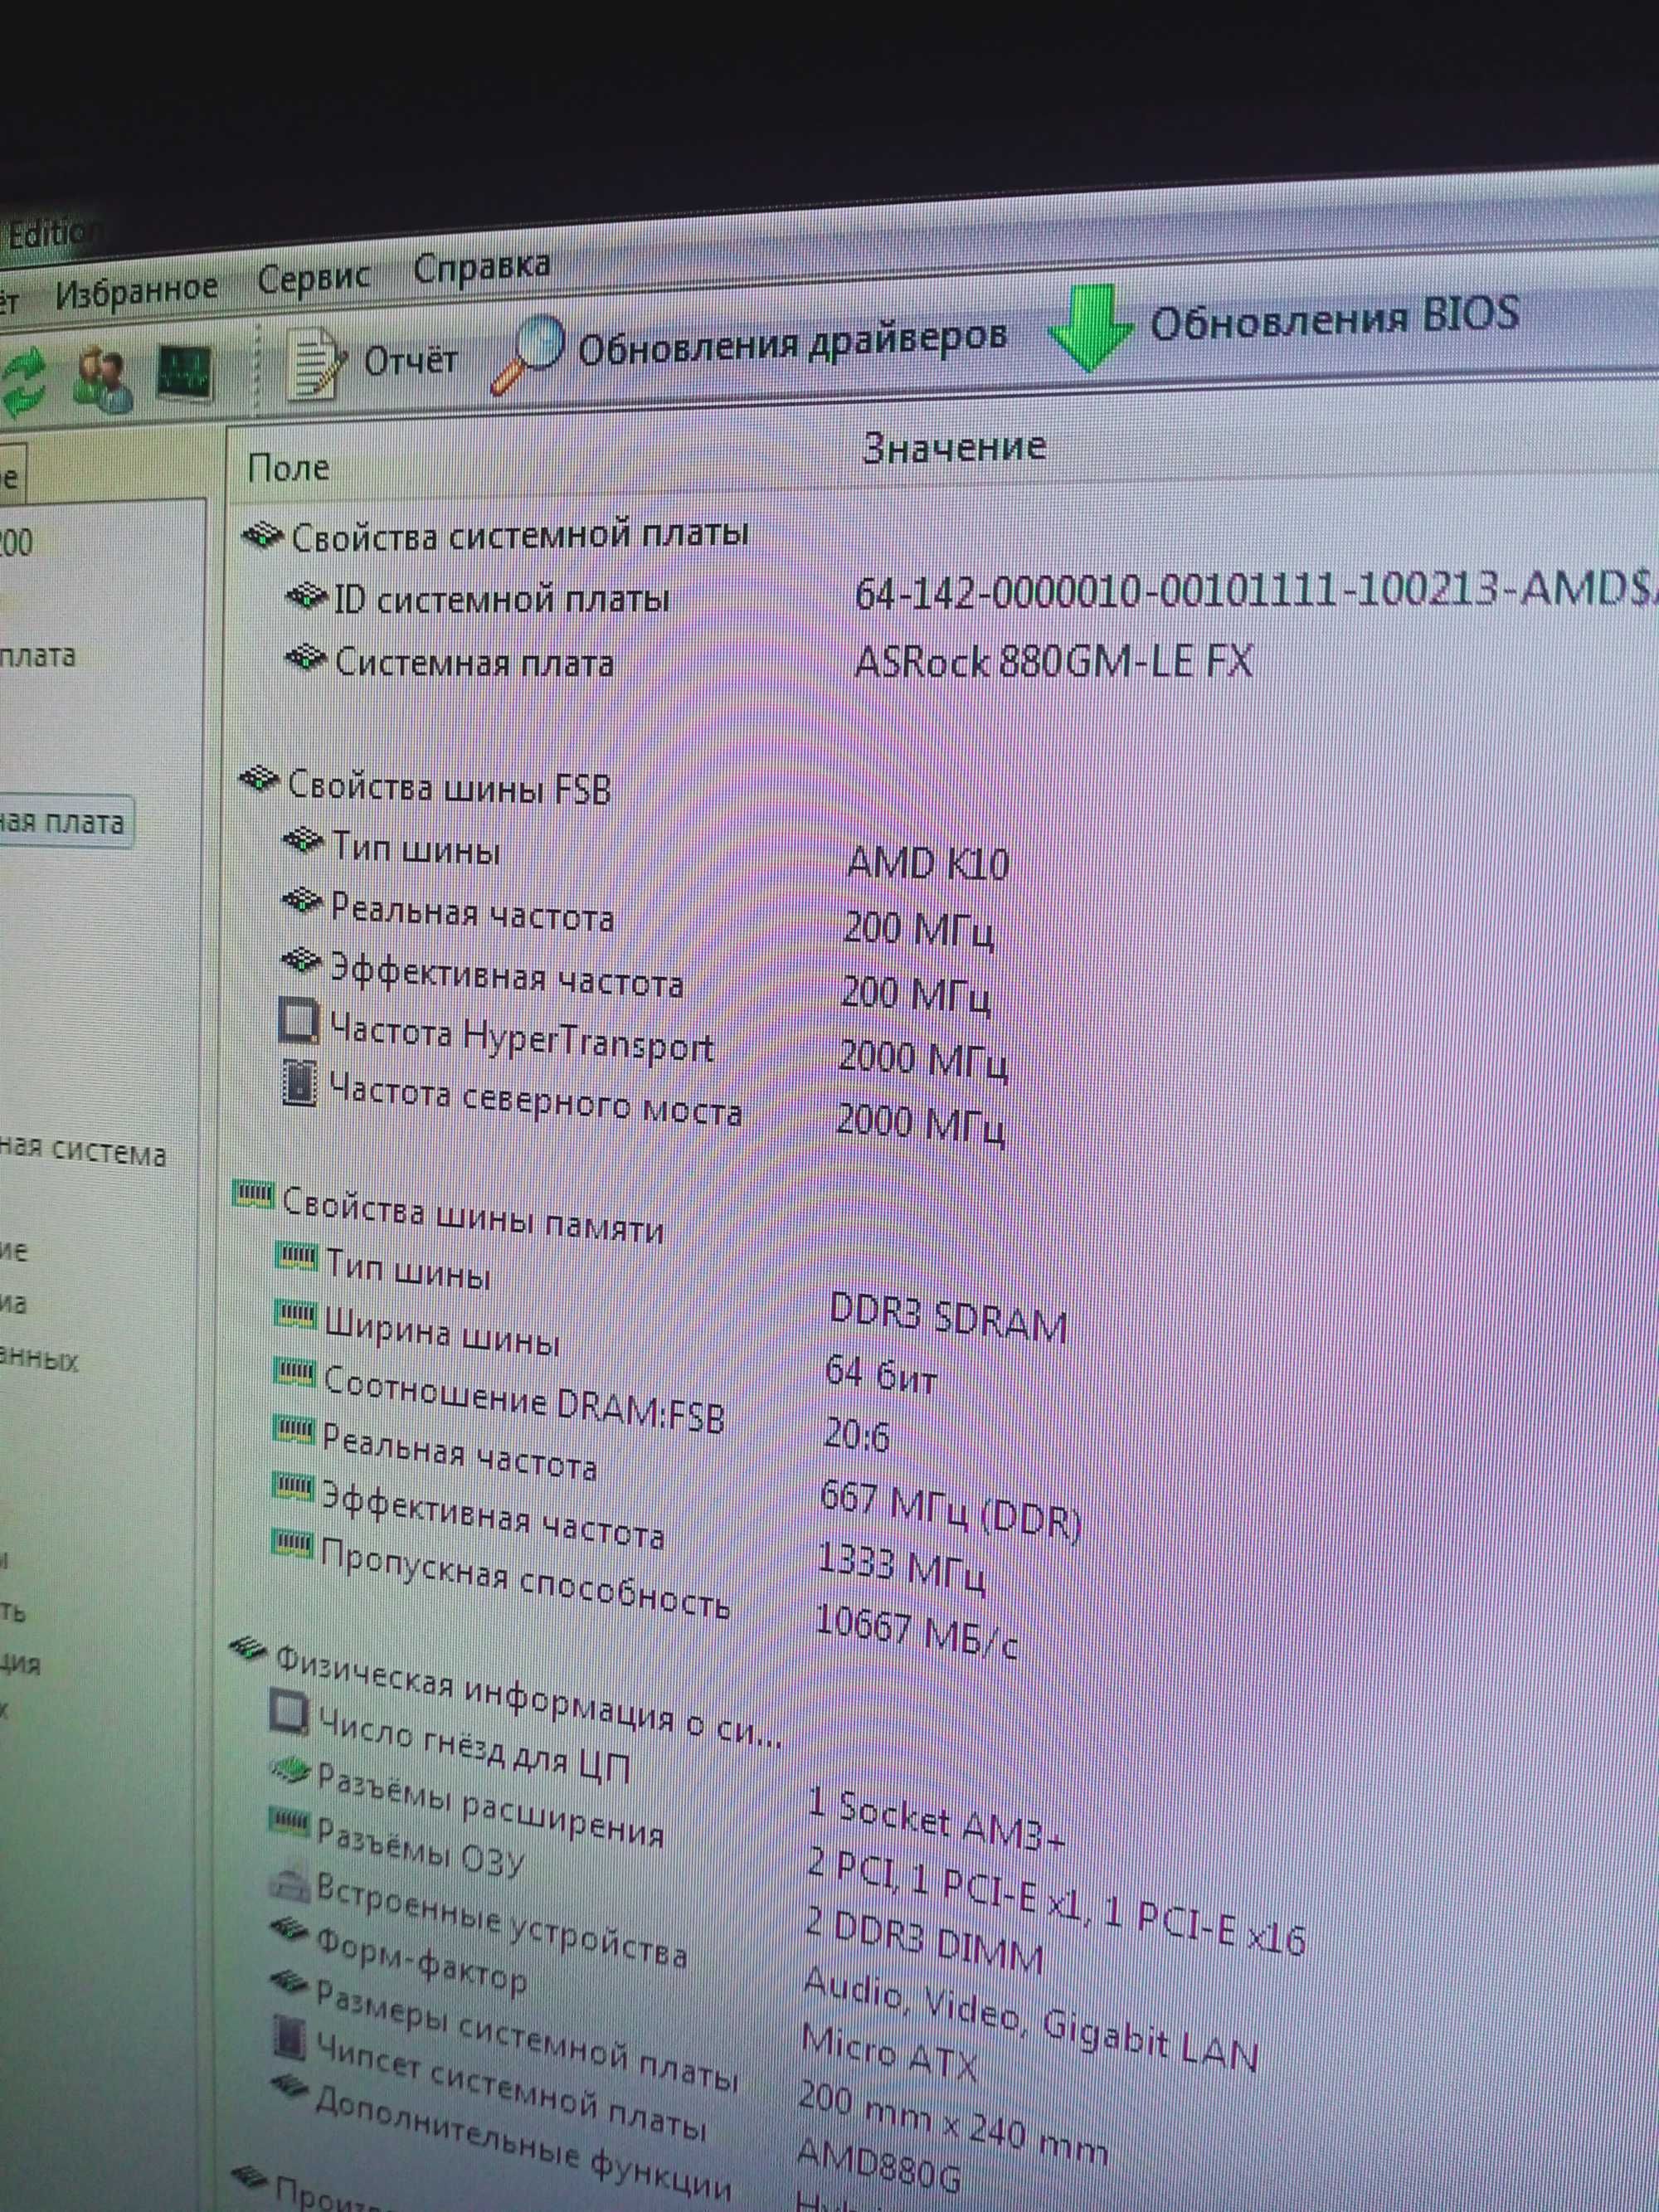Click the users toolbar icon
The width and height of the screenshot is (1659, 2212).
click(x=102, y=380)
